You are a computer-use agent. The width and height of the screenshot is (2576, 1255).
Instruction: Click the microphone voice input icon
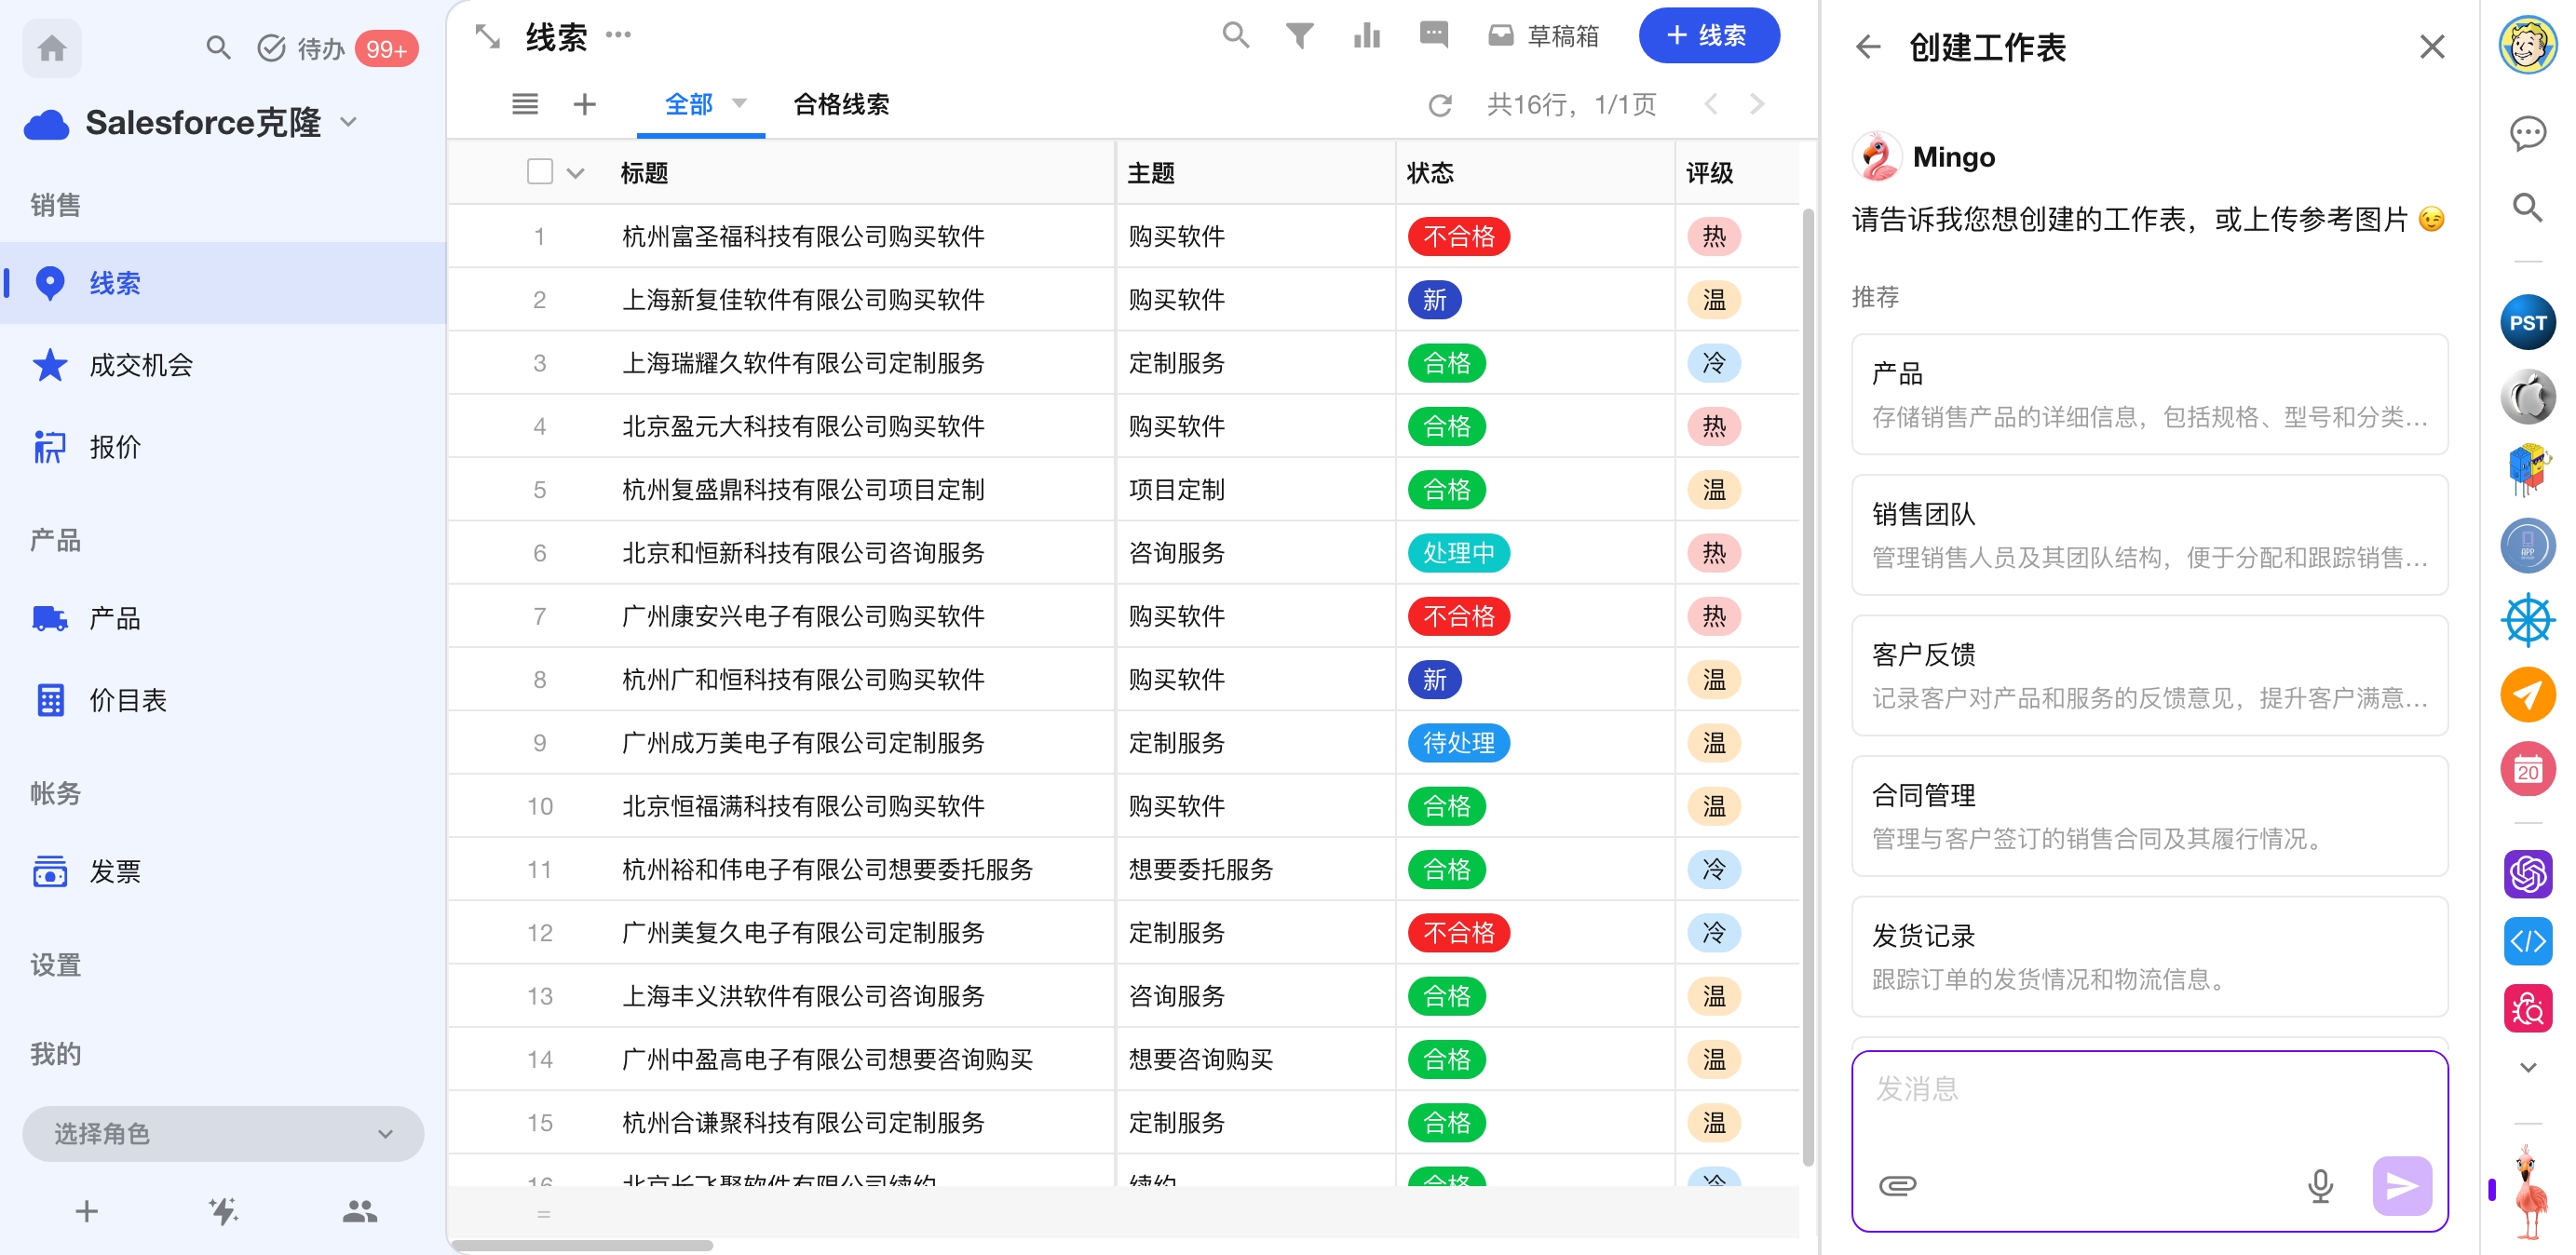point(2320,1185)
